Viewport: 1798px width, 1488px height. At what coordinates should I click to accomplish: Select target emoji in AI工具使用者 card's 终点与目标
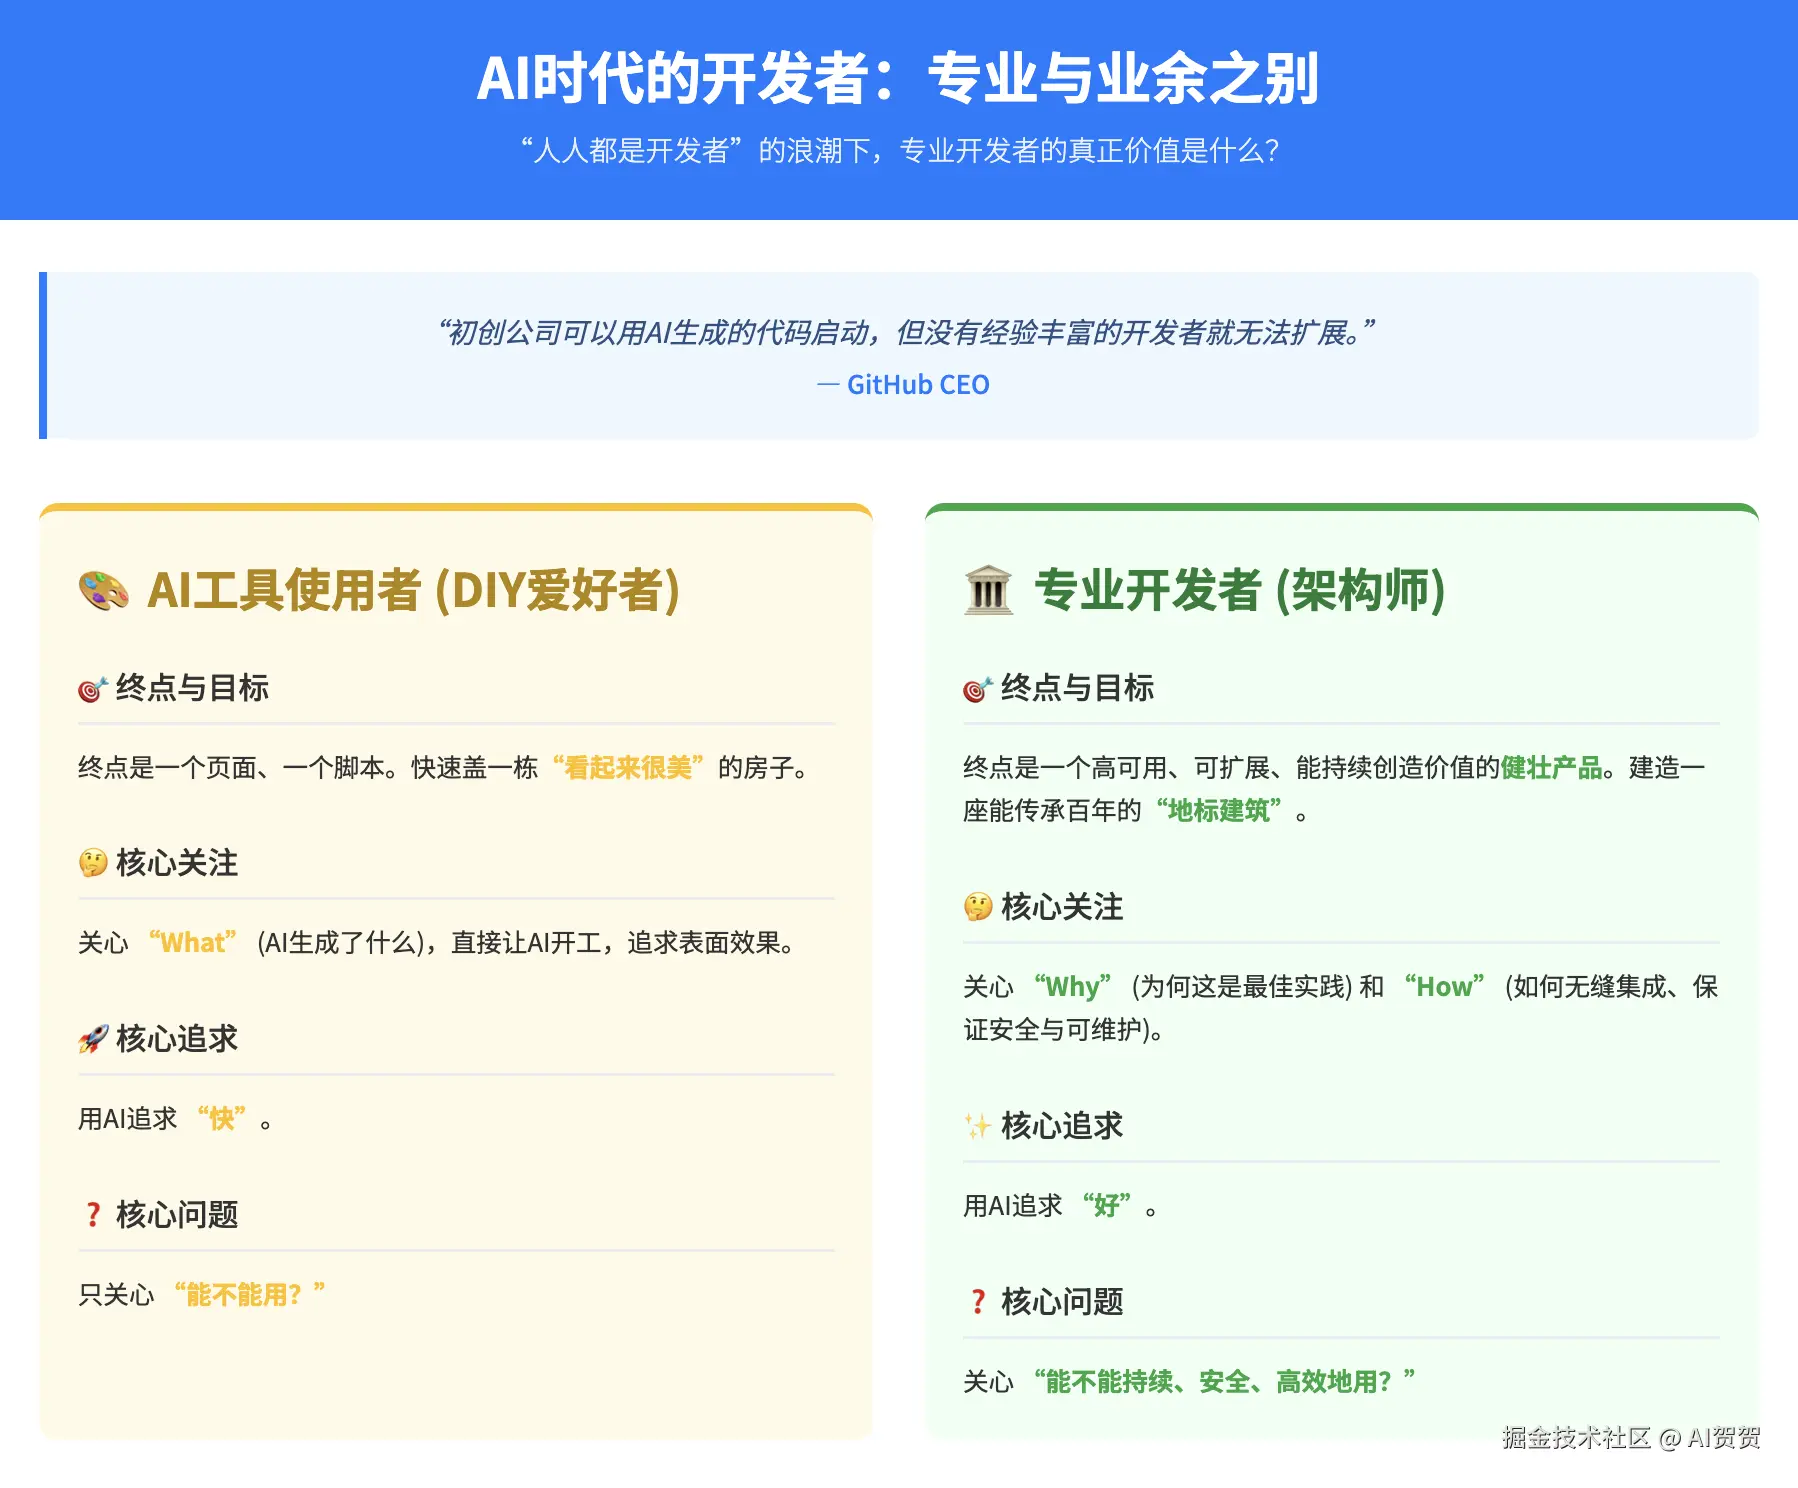[x=92, y=689]
